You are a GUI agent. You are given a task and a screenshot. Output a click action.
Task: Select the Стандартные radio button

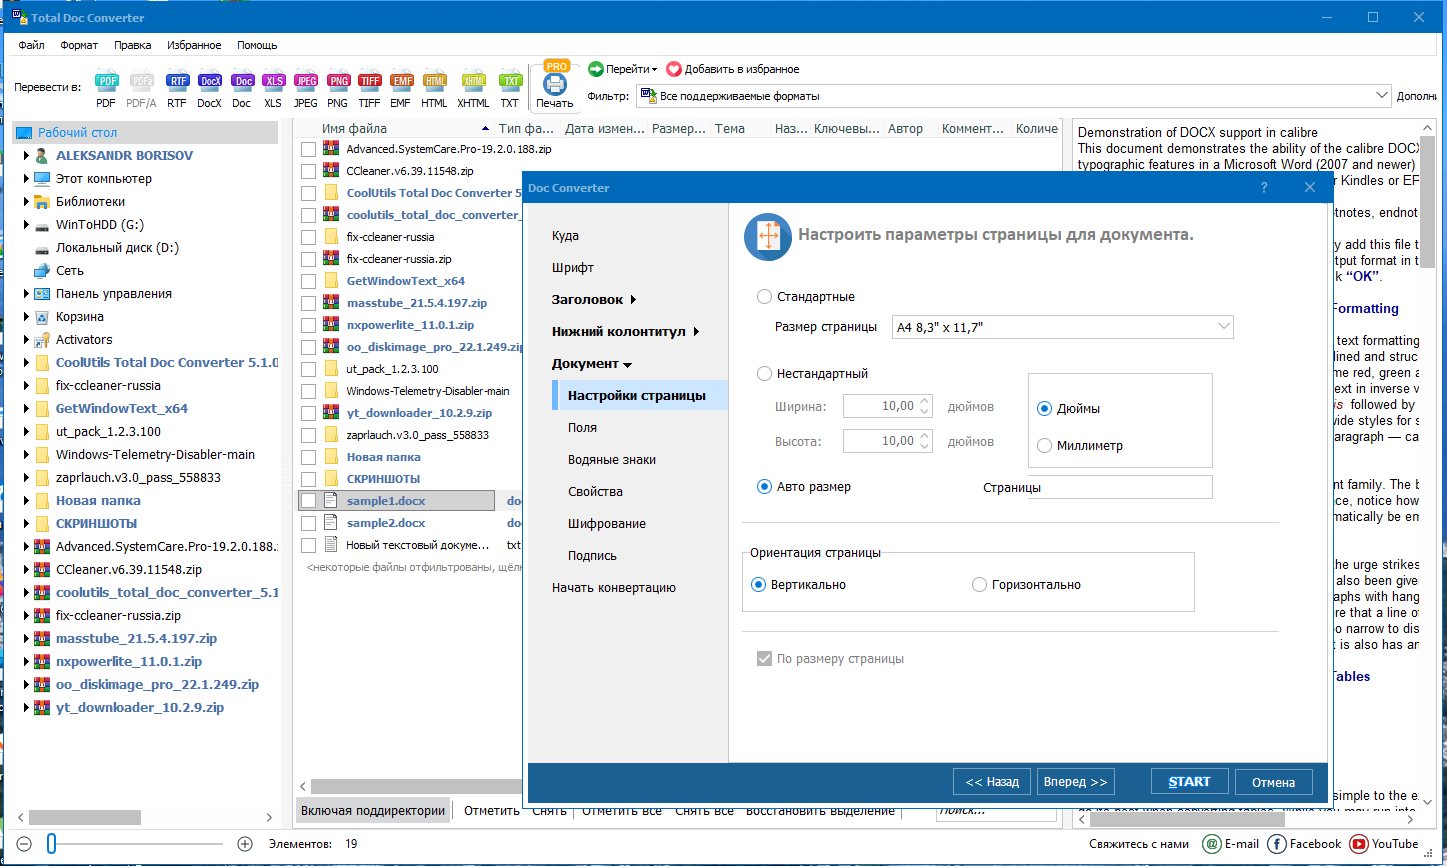tap(765, 297)
